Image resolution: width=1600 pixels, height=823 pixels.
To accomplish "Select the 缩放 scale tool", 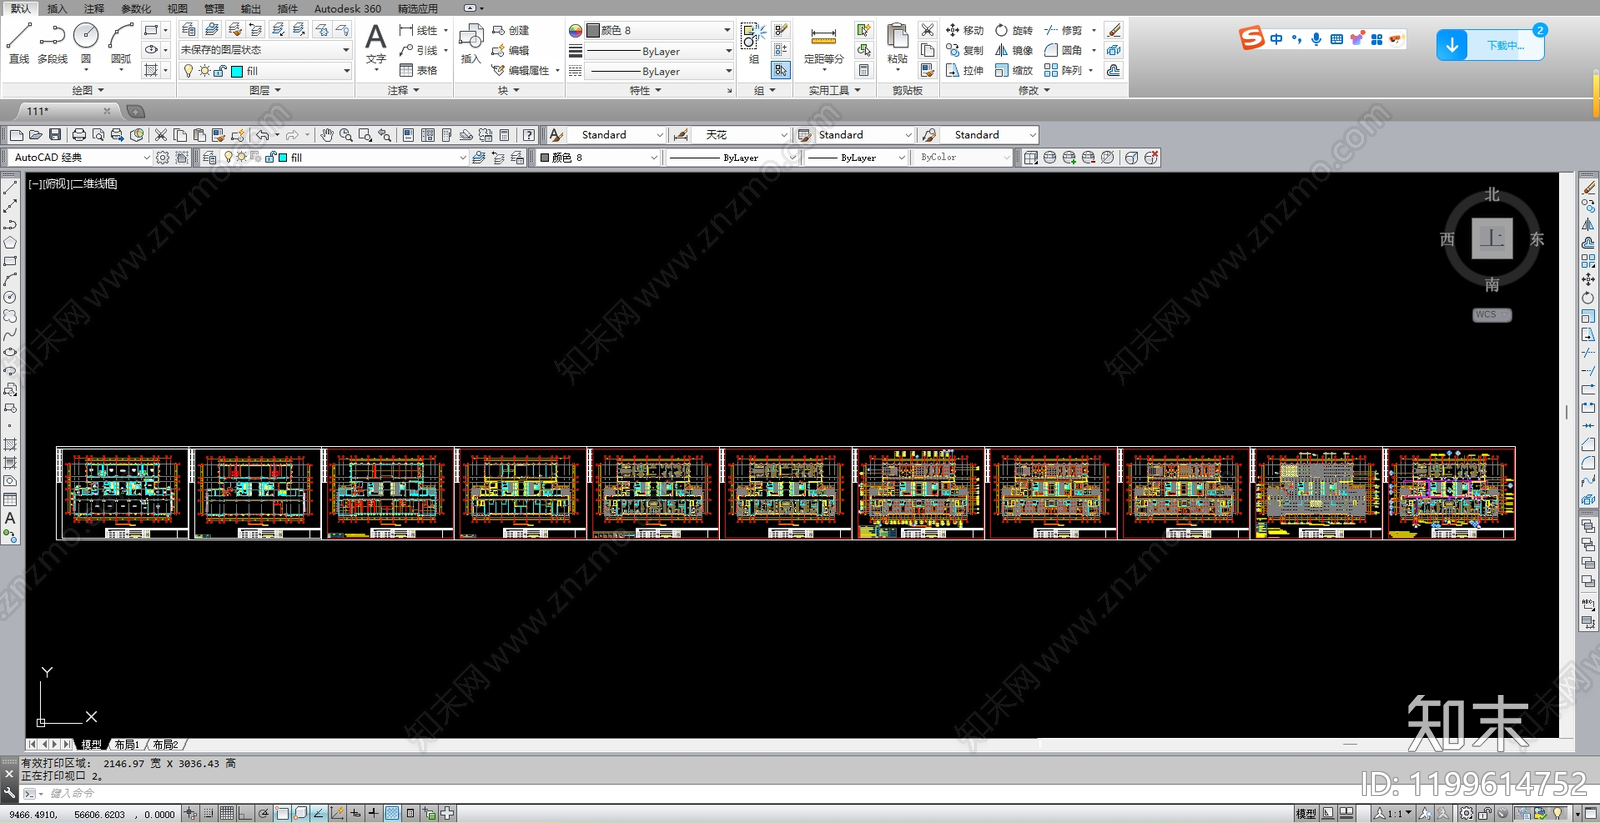I will pos(1014,70).
